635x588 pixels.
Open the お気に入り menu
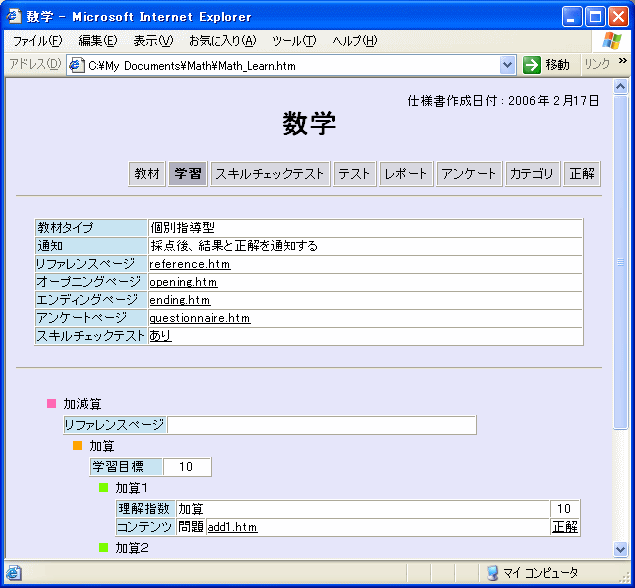coord(222,40)
